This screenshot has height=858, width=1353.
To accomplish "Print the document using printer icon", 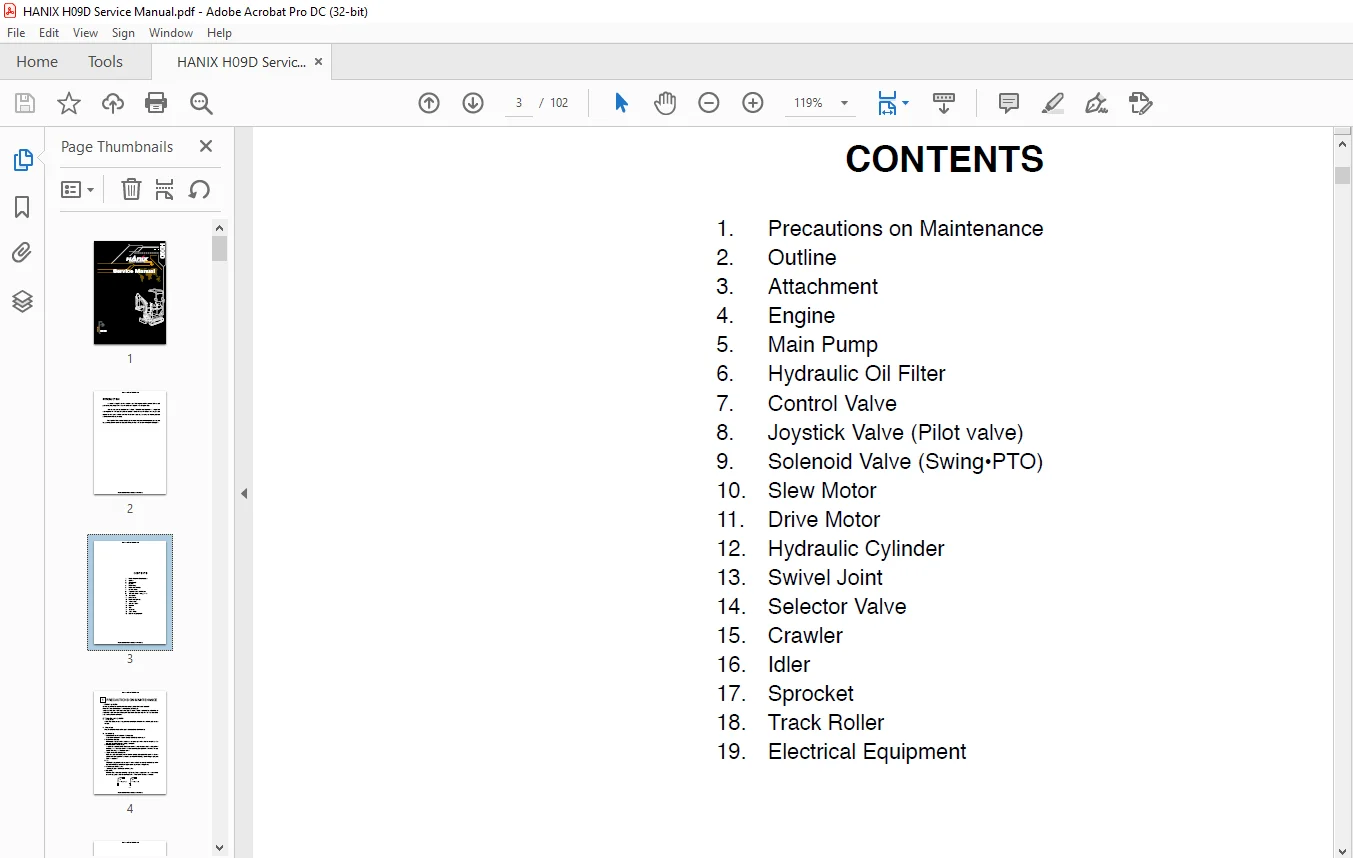I will click(156, 103).
